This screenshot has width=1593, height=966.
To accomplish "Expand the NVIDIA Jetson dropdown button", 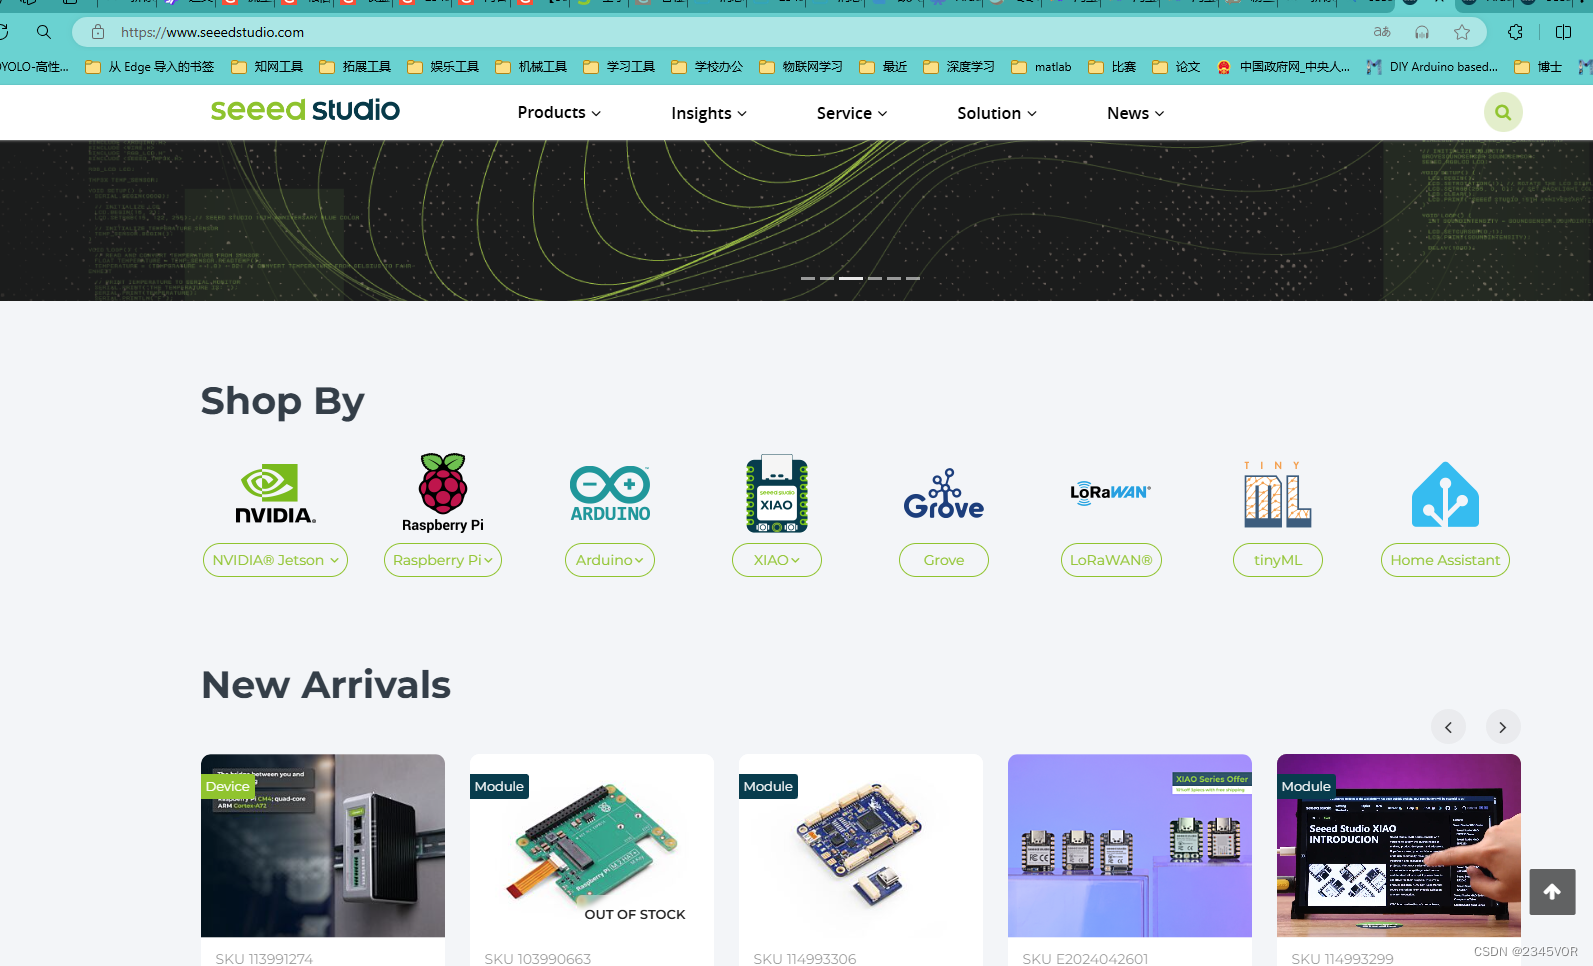I will (x=275, y=560).
